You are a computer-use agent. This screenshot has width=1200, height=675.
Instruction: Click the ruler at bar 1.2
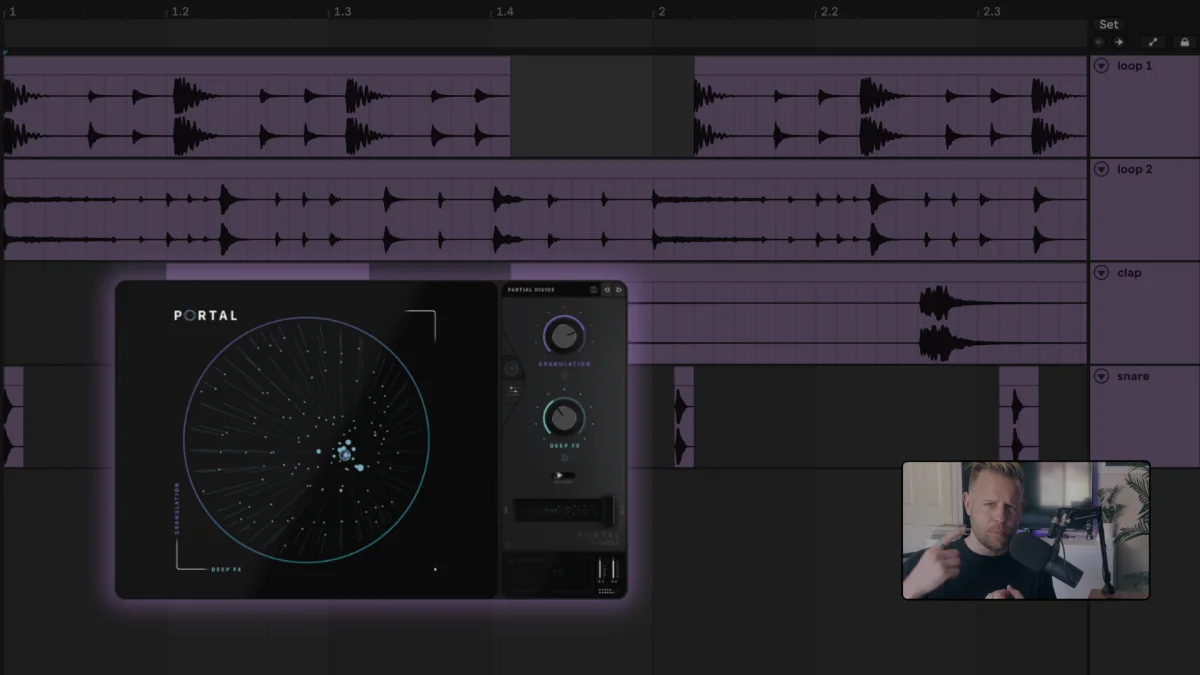[x=180, y=11]
